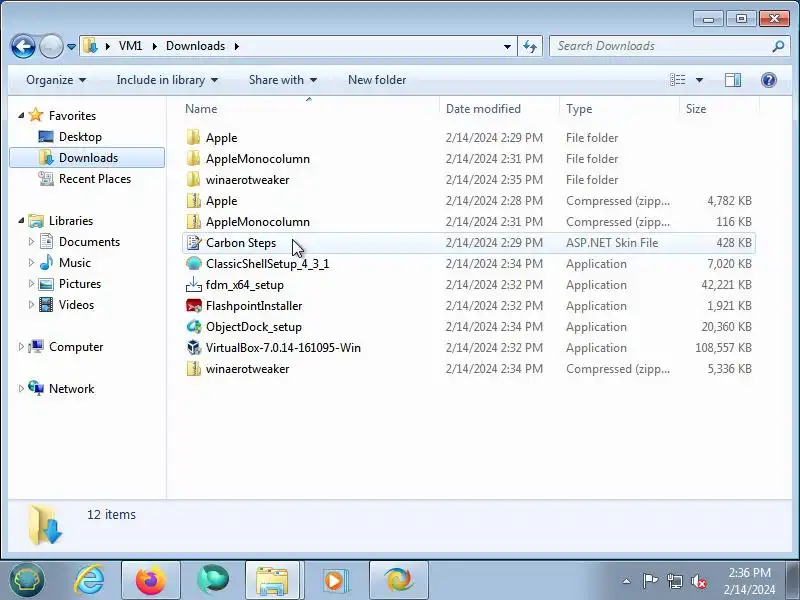800x600 pixels.
Task: Sort by the Size column header
Action: pos(719,109)
